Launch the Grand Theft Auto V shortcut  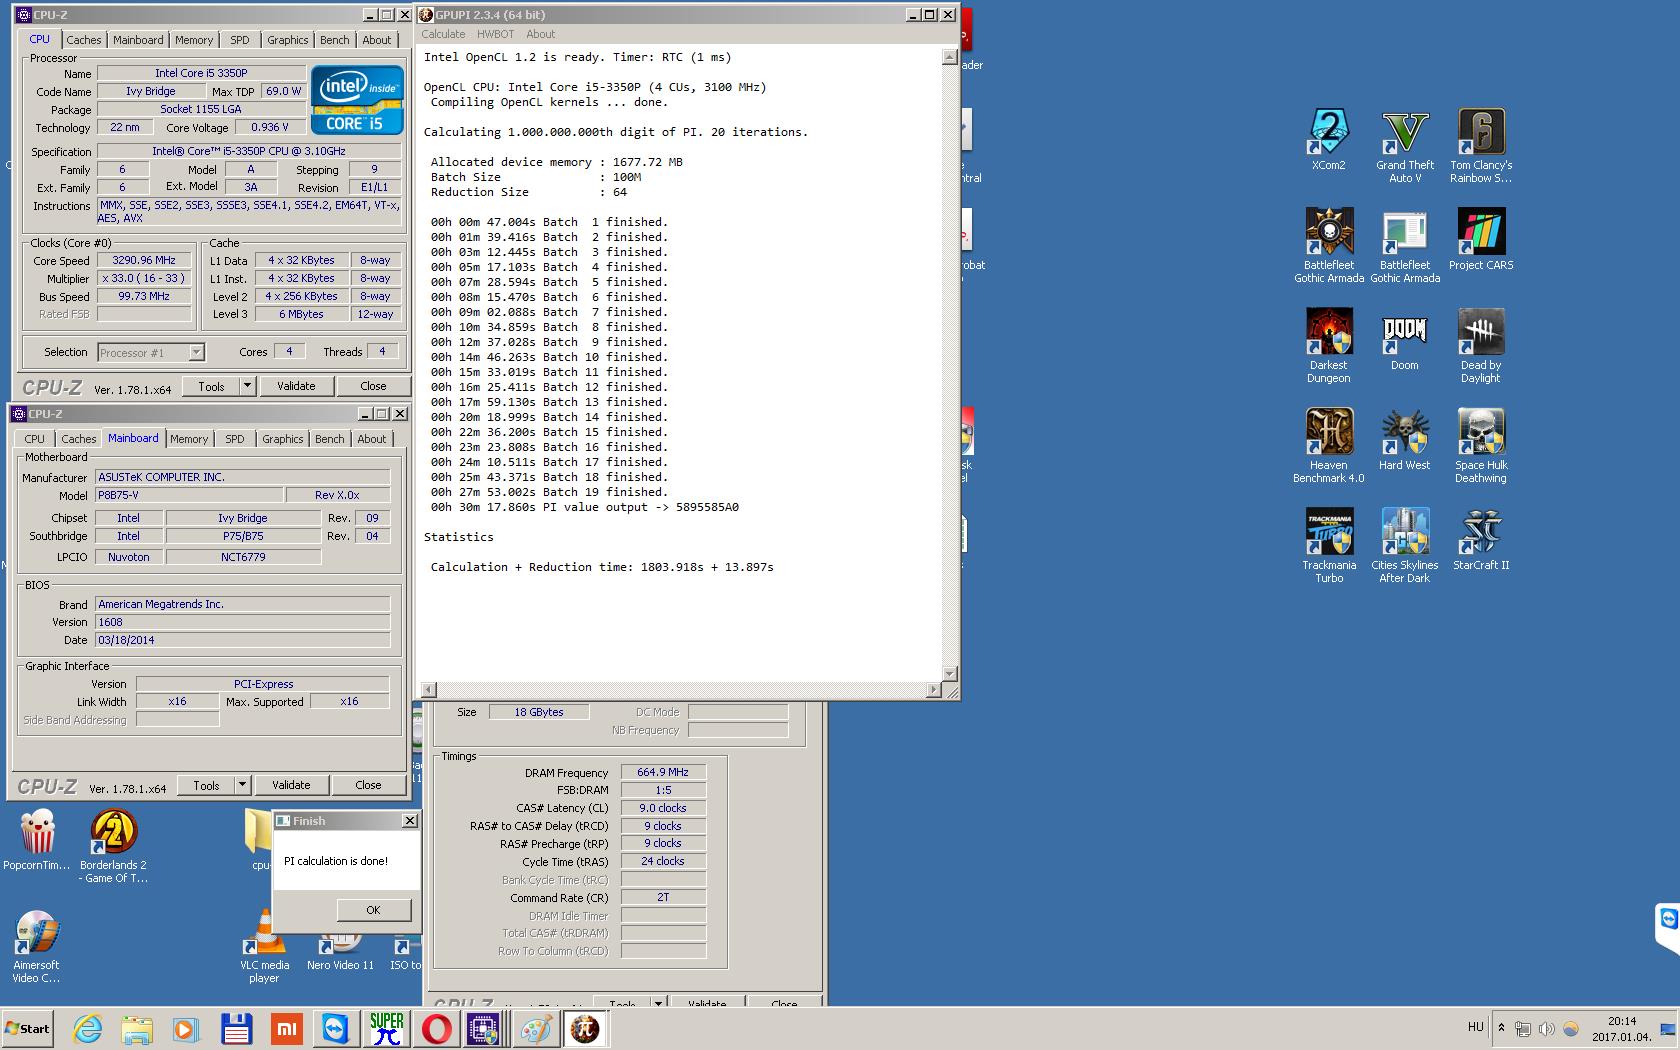click(1405, 146)
